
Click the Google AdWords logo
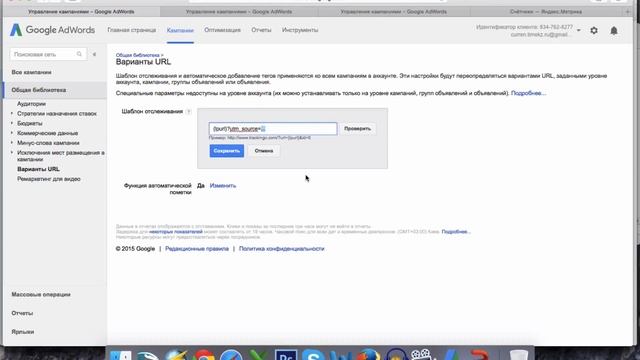click(52, 30)
